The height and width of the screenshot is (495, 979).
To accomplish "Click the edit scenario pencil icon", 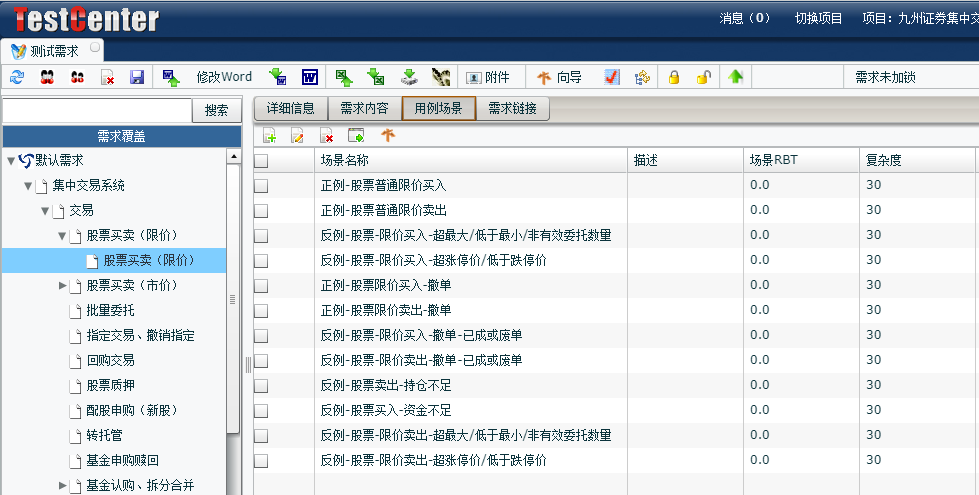I will coord(297,136).
